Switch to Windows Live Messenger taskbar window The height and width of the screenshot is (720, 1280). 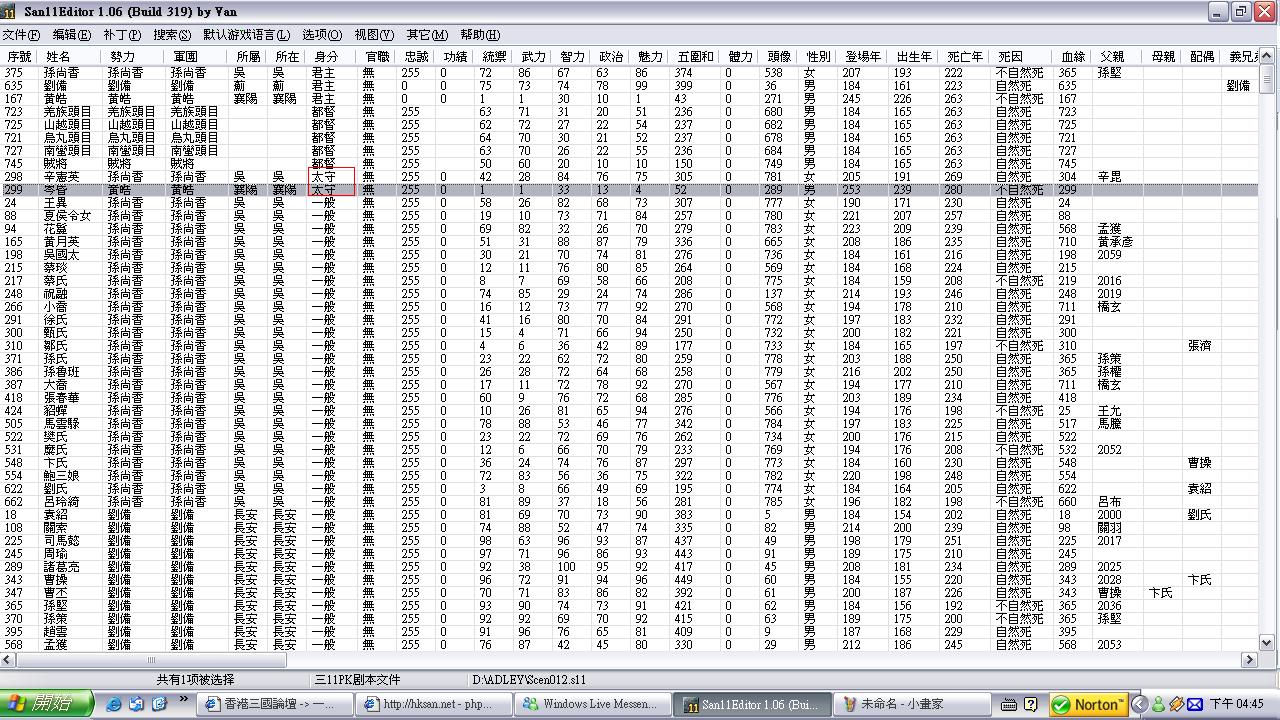point(591,704)
